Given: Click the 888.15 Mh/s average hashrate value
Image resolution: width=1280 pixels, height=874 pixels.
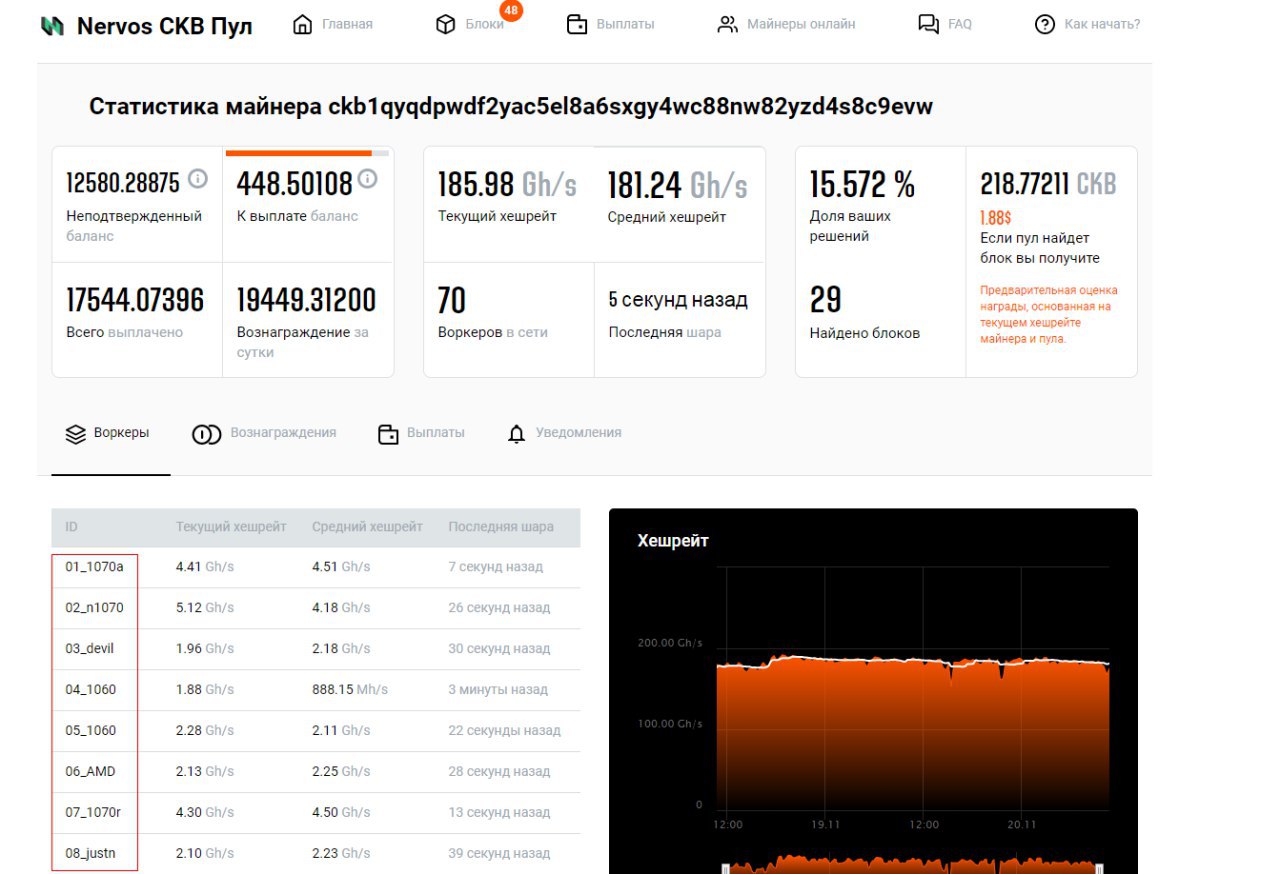Looking at the screenshot, I should [x=350, y=690].
